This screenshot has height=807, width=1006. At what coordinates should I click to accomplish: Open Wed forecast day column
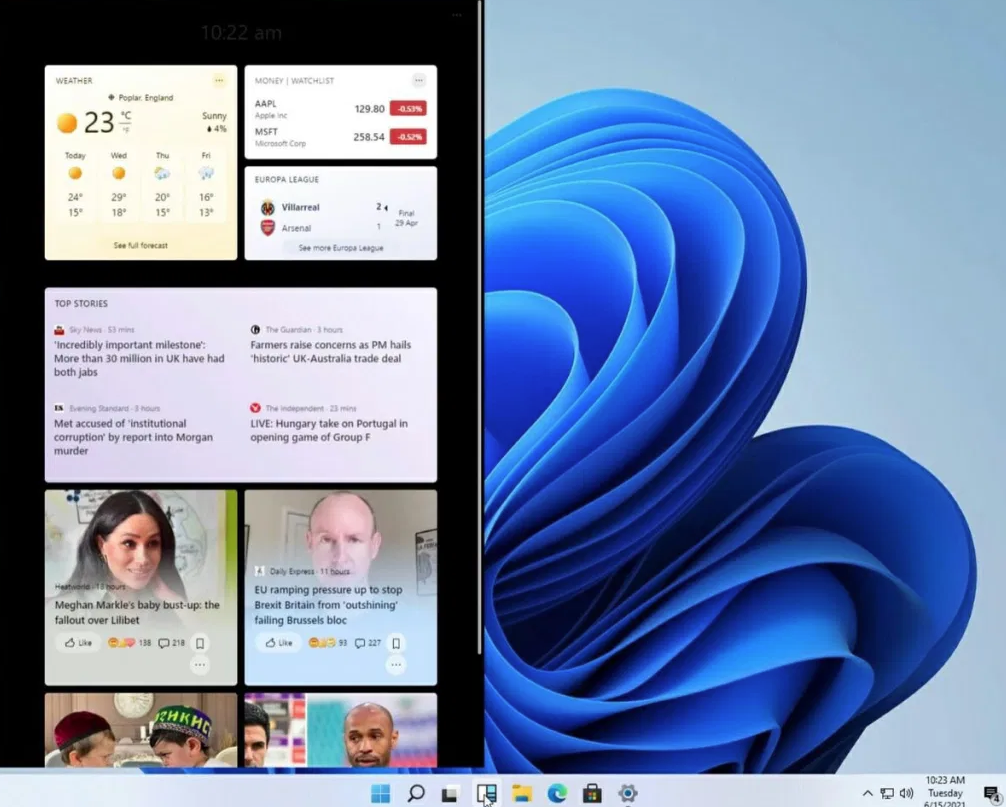point(119,185)
